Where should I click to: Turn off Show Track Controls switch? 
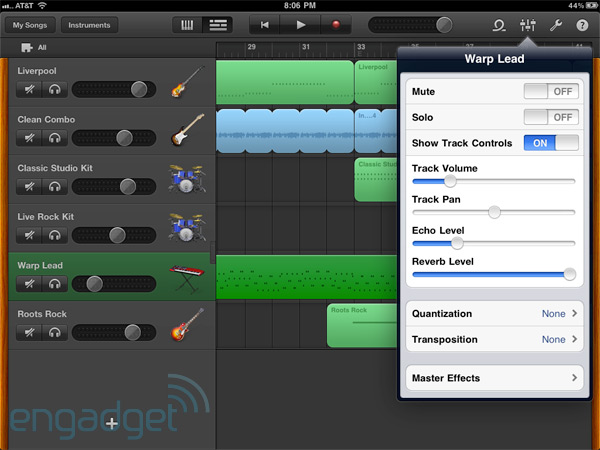(551, 143)
